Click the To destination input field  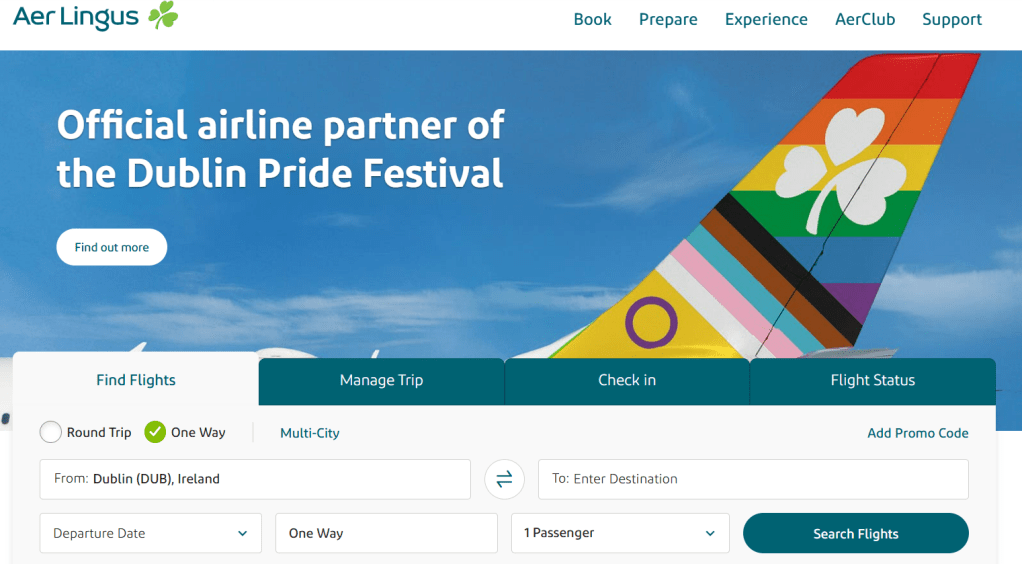tap(753, 479)
